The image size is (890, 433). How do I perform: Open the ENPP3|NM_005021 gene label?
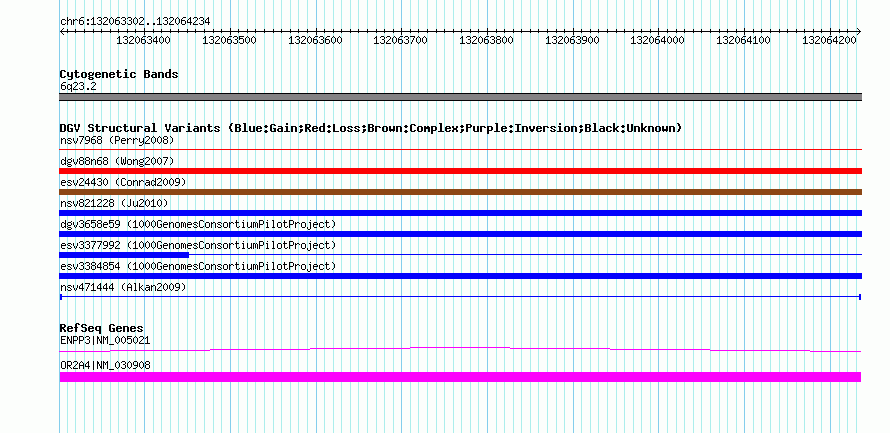click(x=105, y=340)
